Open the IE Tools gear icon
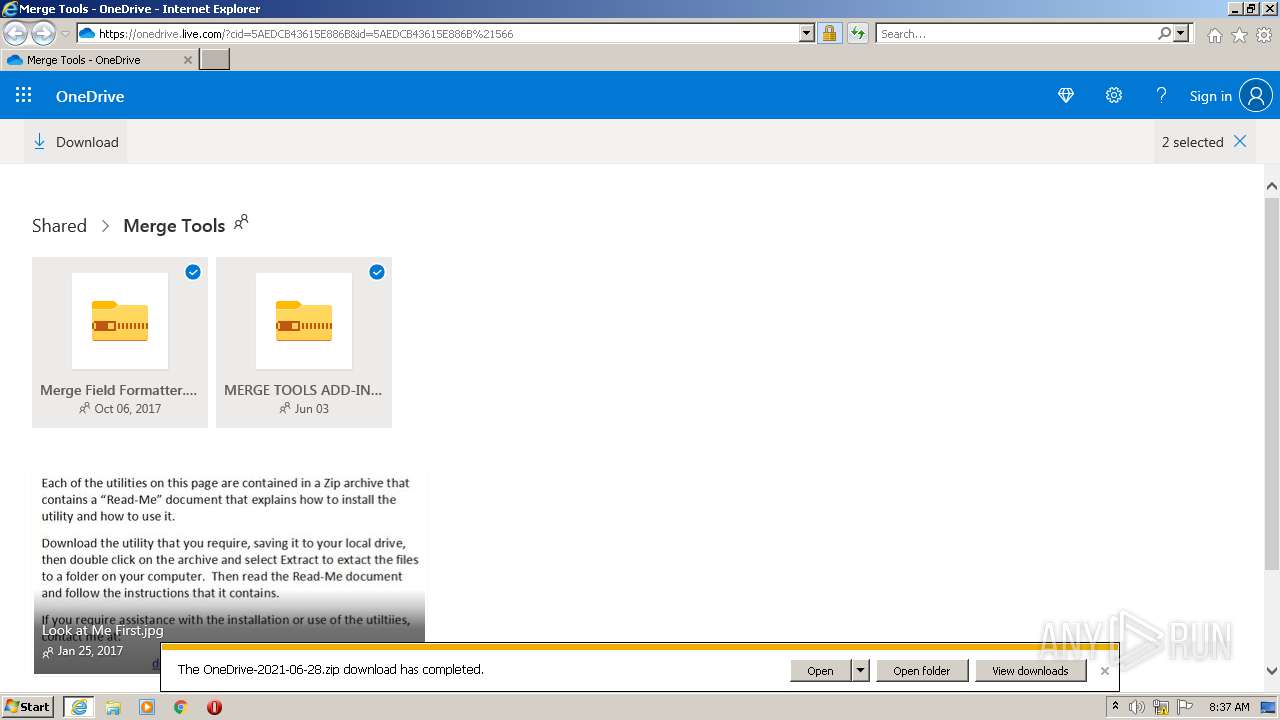This screenshot has height=720, width=1280. point(1263,35)
